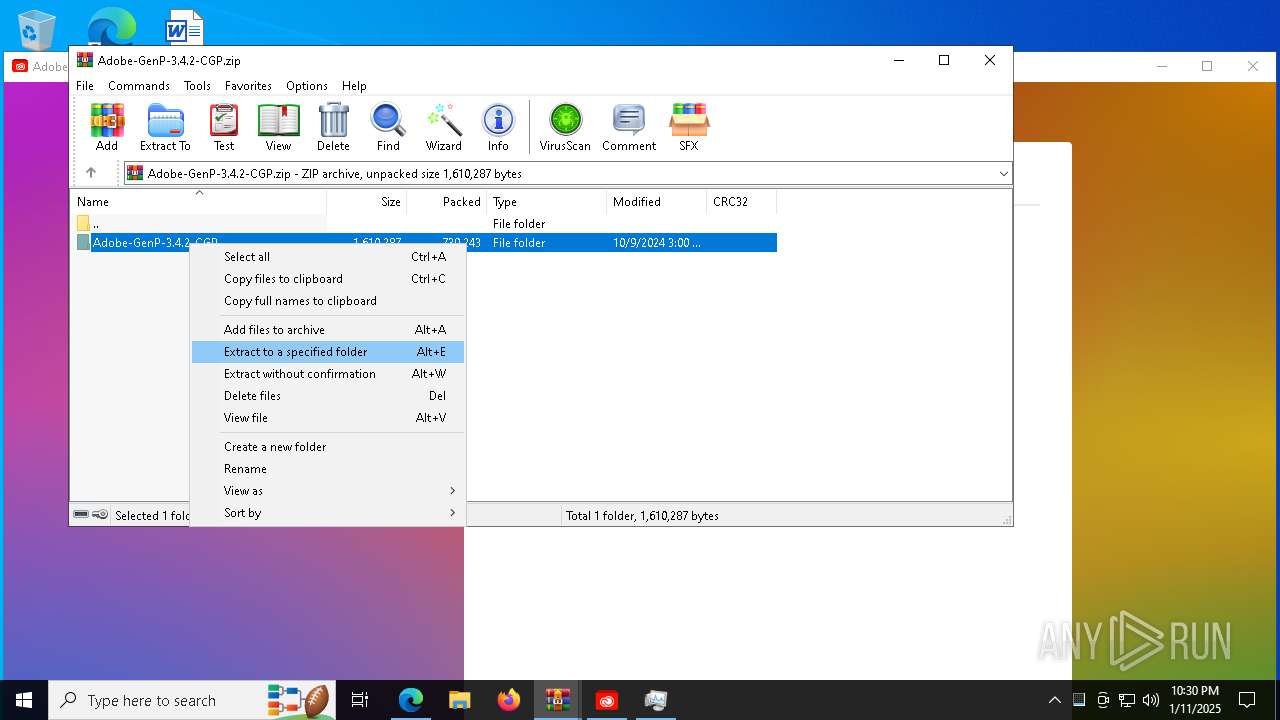Expand the archive path dropdown

(1003, 173)
